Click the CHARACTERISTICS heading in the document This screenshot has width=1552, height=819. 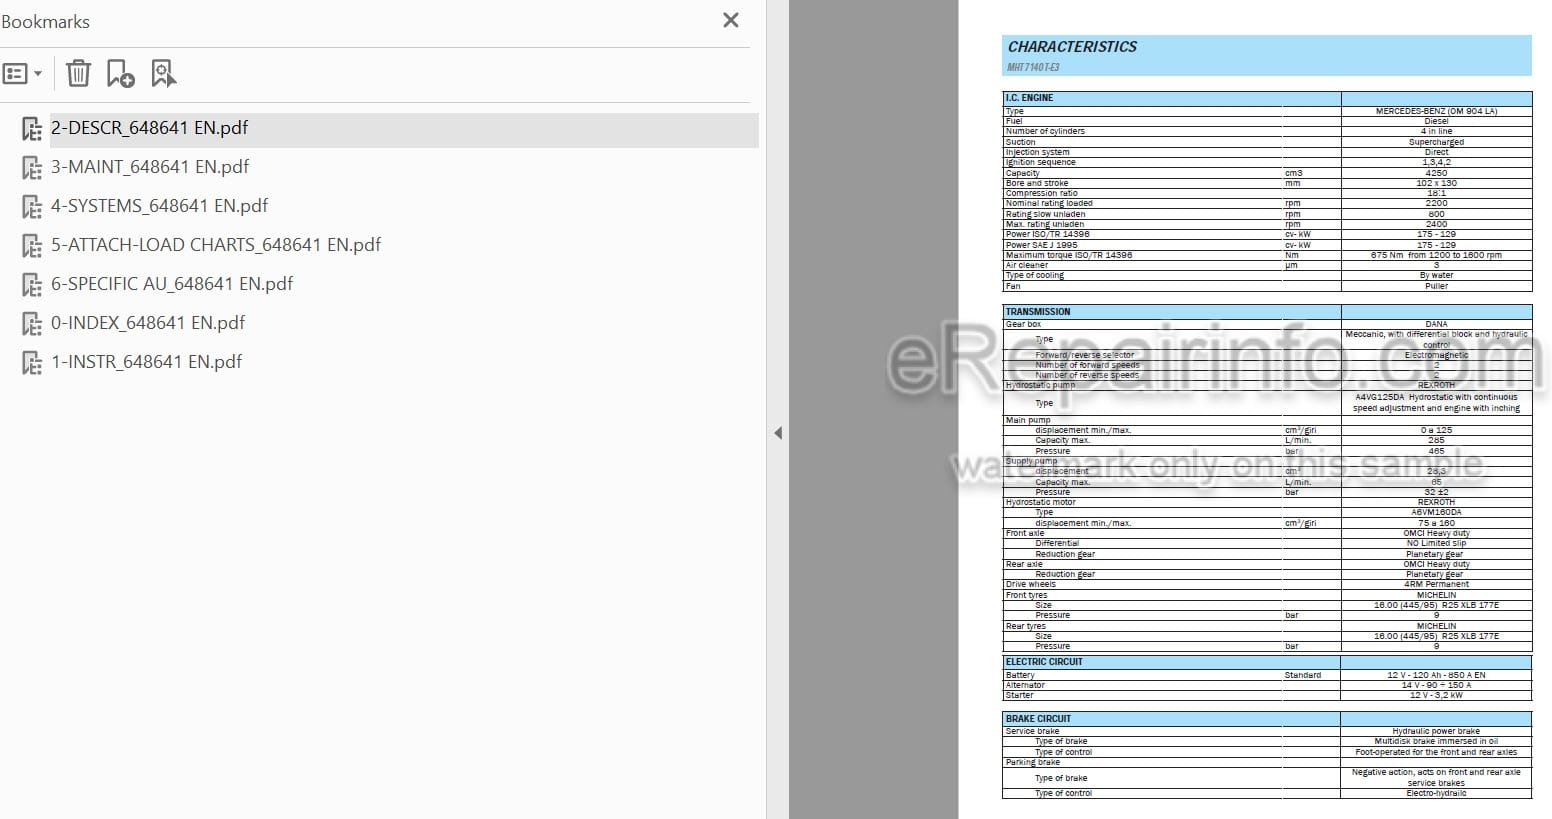click(1072, 47)
